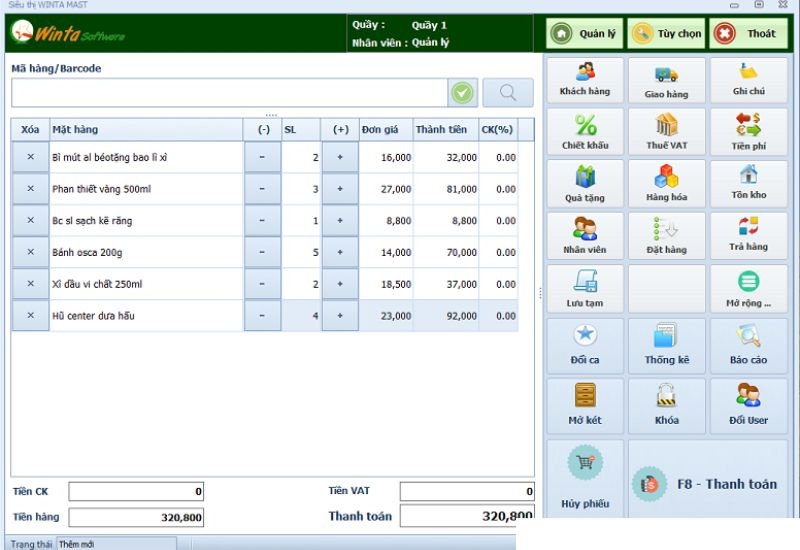Open the Thuế VAT settings
Viewport: 800px width, 550px height.
(666, 132)
